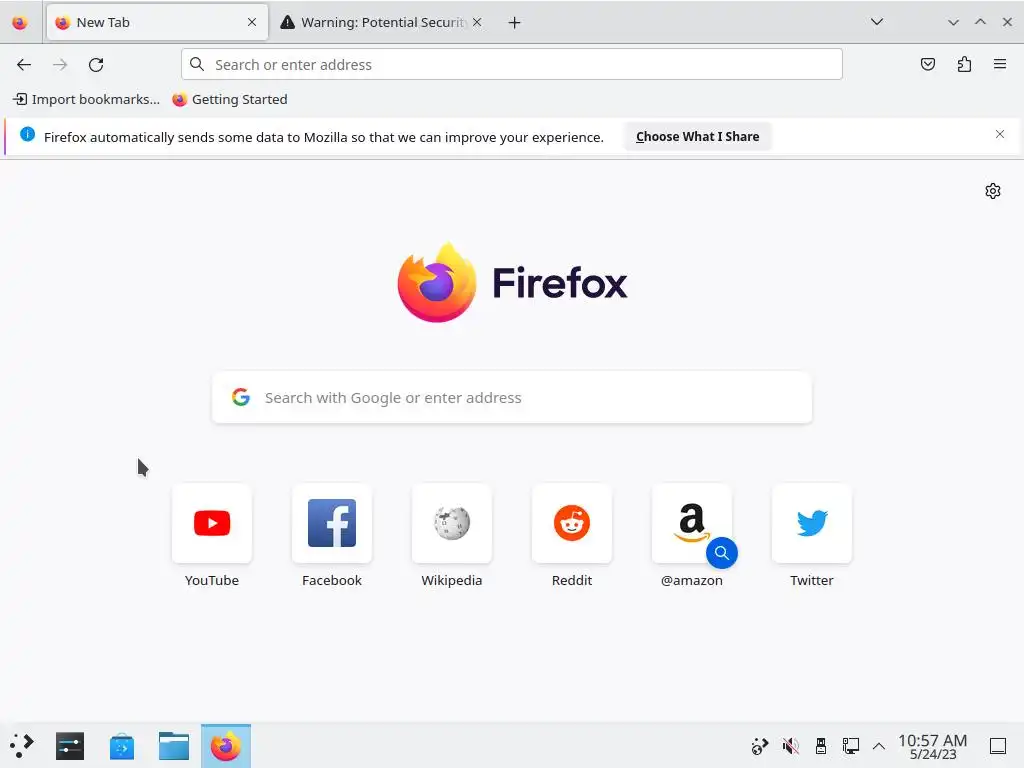Open the Dolphin file manager taskbar icon

174,746
